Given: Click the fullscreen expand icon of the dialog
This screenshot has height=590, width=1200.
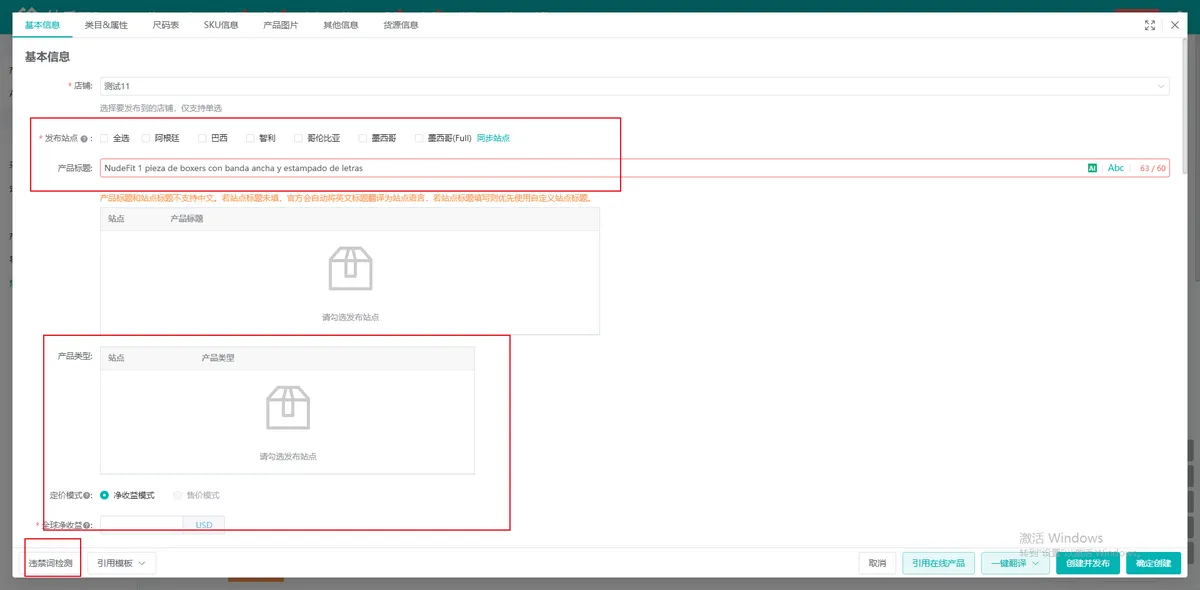Looking at the screenshot, I should [1150, 25].
